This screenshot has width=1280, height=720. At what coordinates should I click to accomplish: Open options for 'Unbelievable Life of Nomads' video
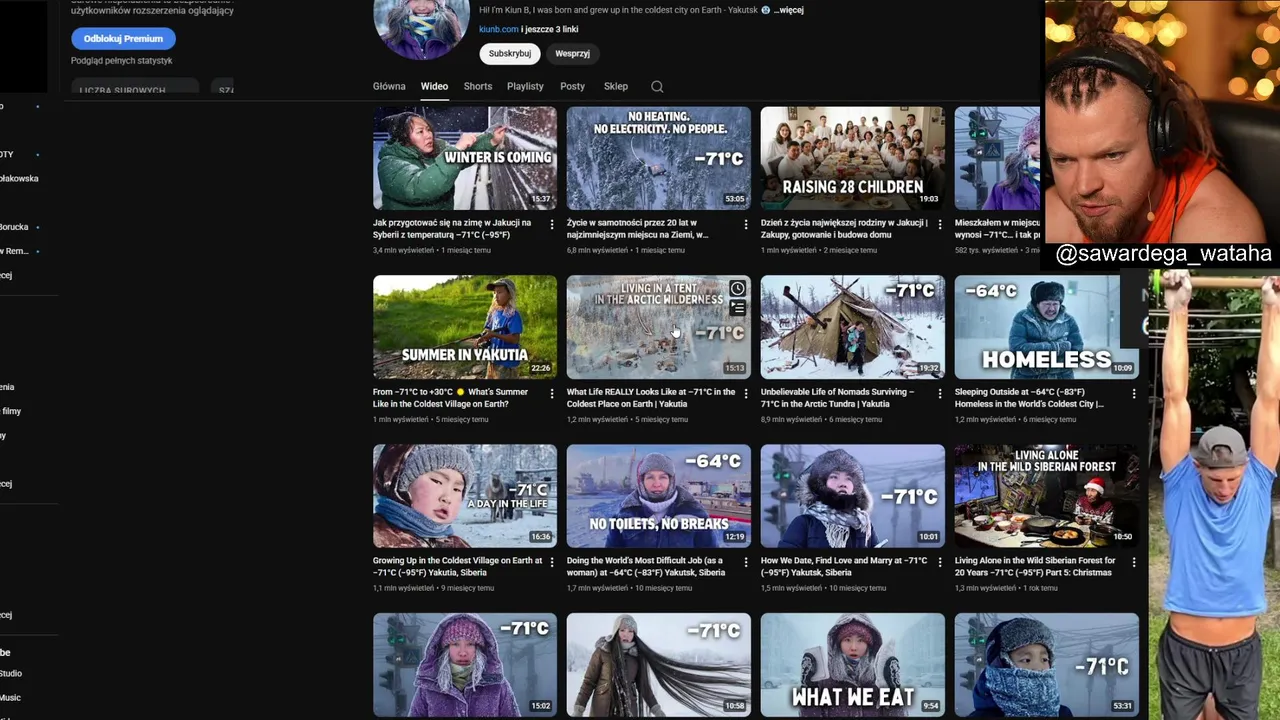tap(940, 394)
